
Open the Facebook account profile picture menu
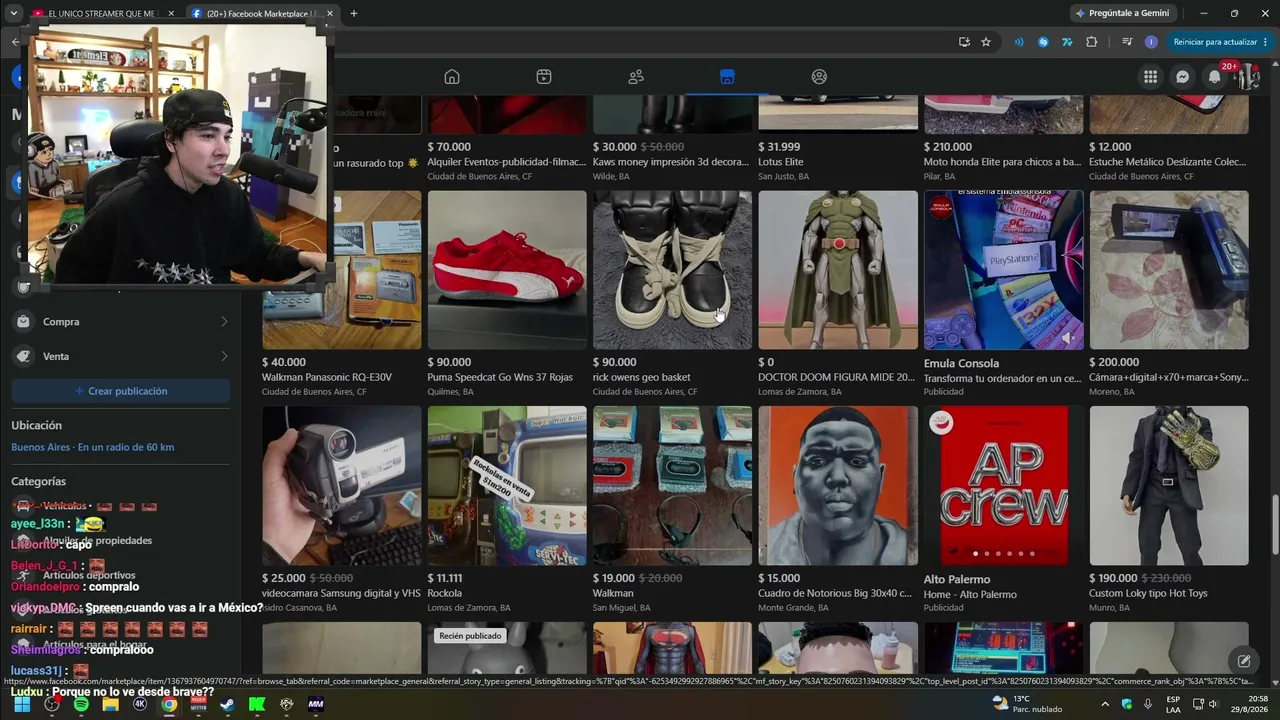pyautogui.click(x=1246, y=77)
